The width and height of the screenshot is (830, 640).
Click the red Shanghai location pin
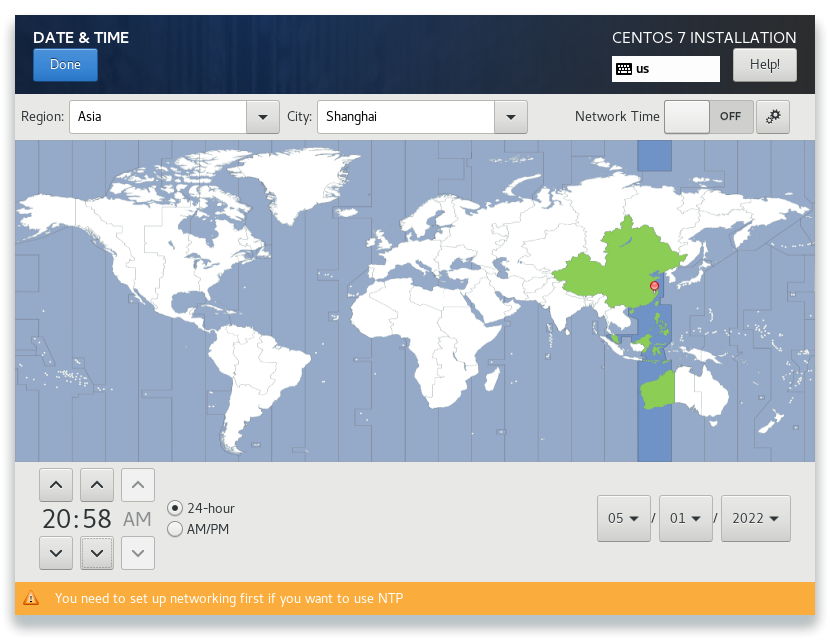click(x=654, y=287)
